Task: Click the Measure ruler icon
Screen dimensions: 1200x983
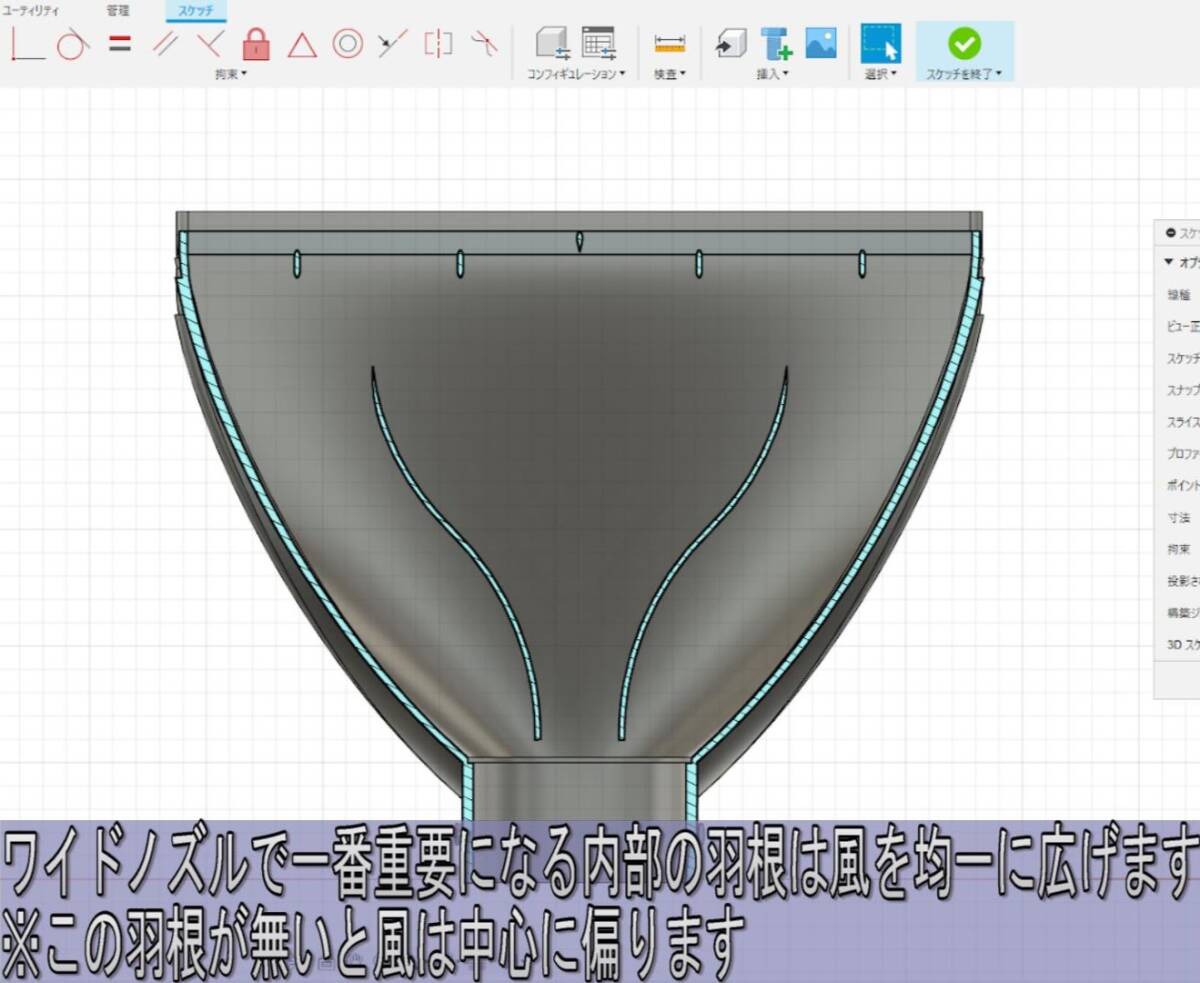Action: (x=669, y=44)
